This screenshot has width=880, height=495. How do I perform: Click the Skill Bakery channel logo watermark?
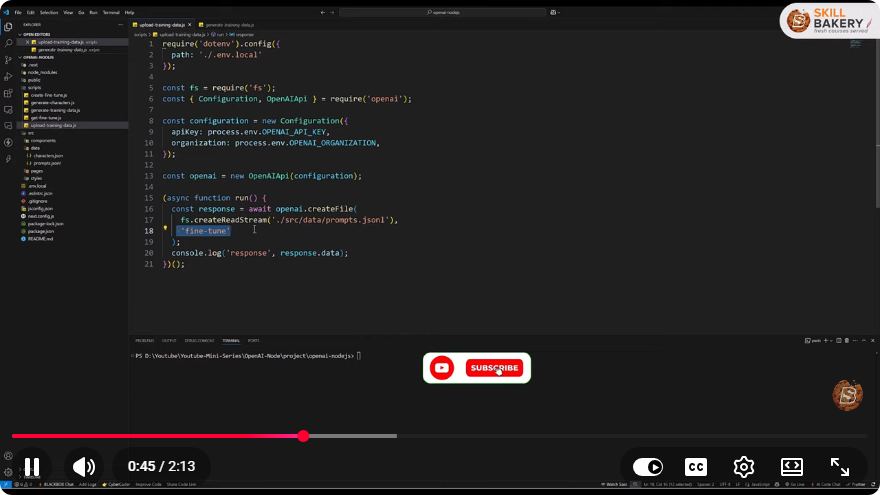tap(828, 21)
